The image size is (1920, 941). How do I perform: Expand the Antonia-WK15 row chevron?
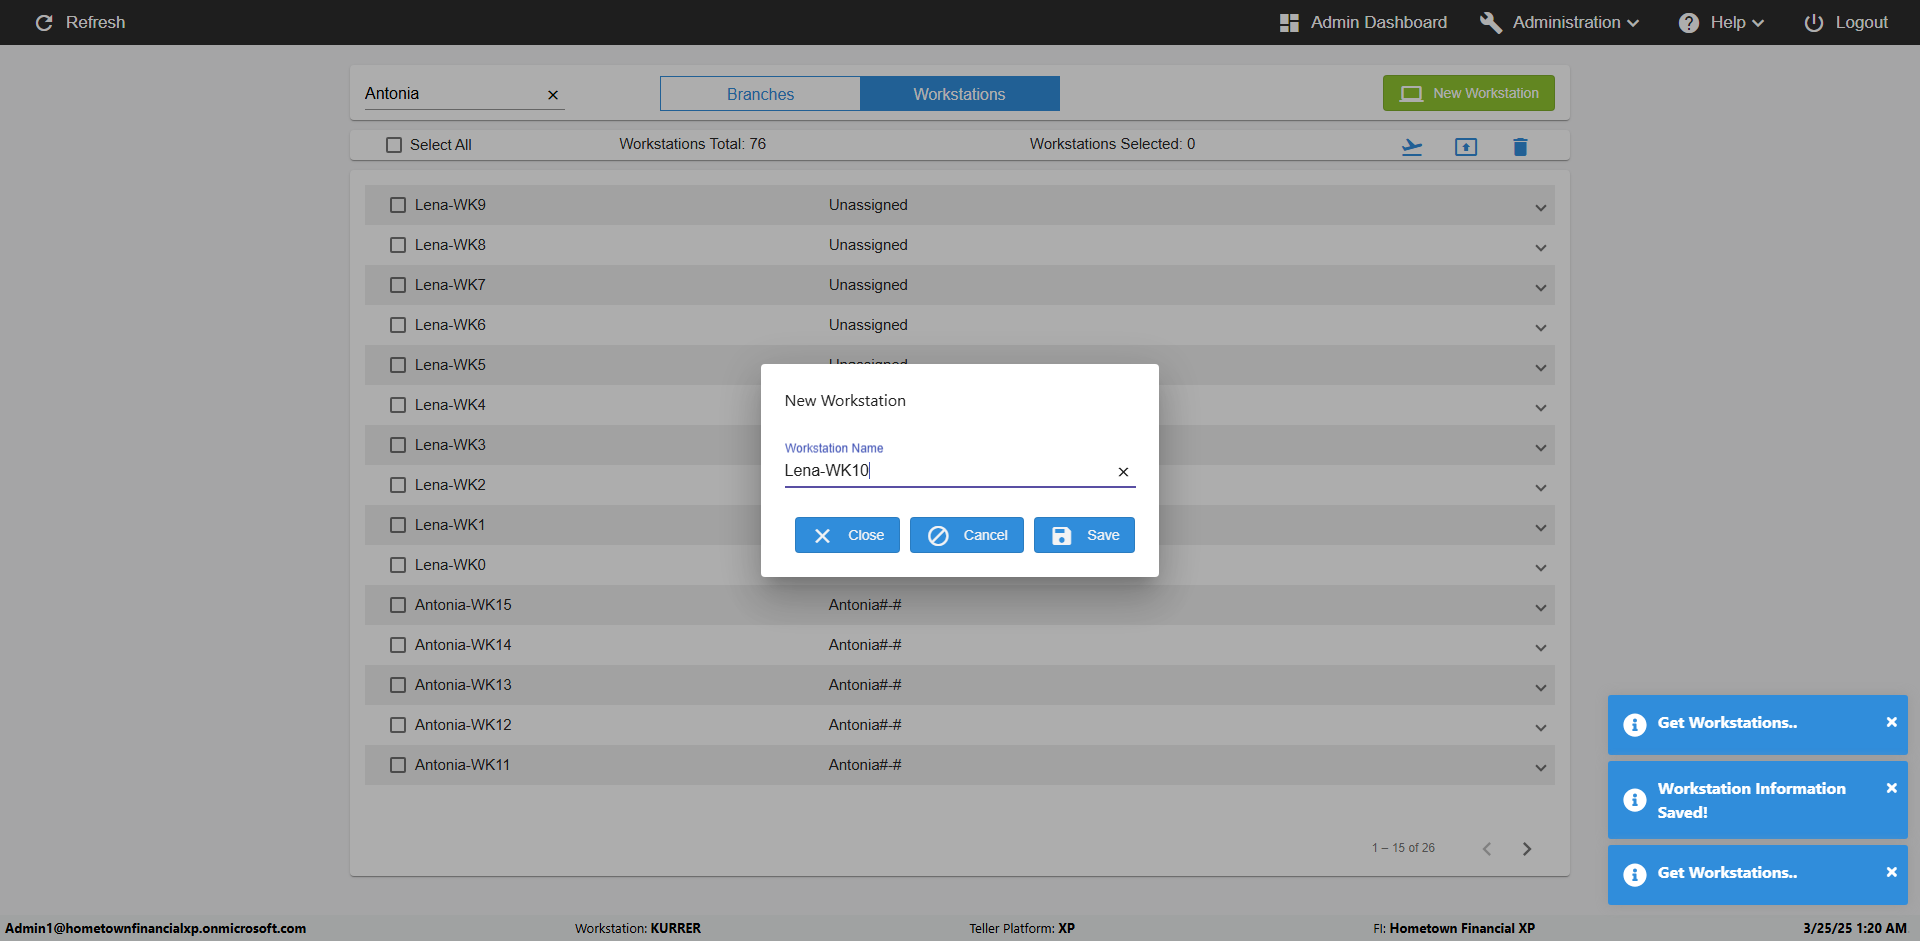coord(1541,608)
